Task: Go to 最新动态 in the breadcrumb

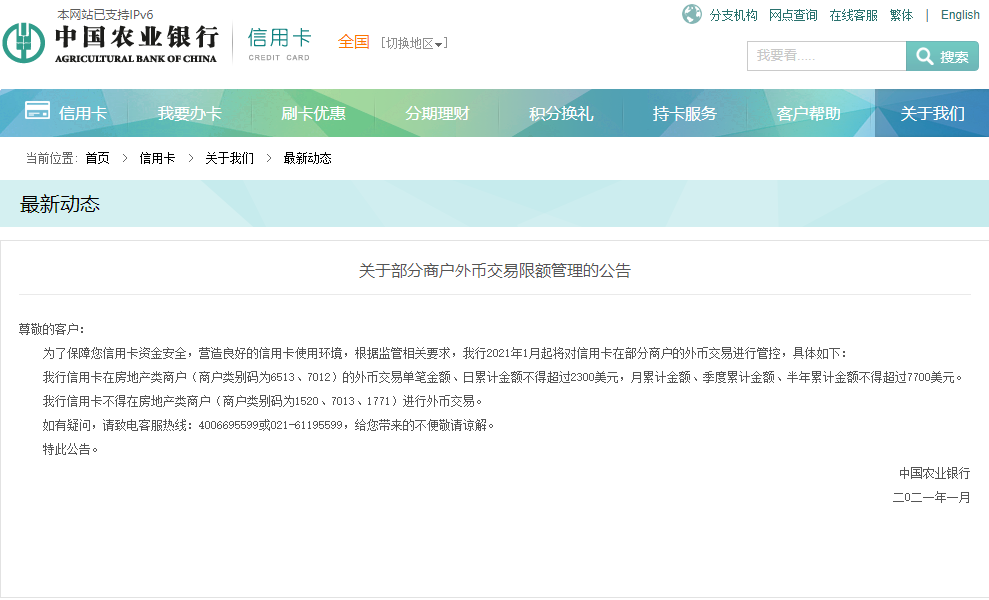Action: pyautogui.click(x=308, y=158)
